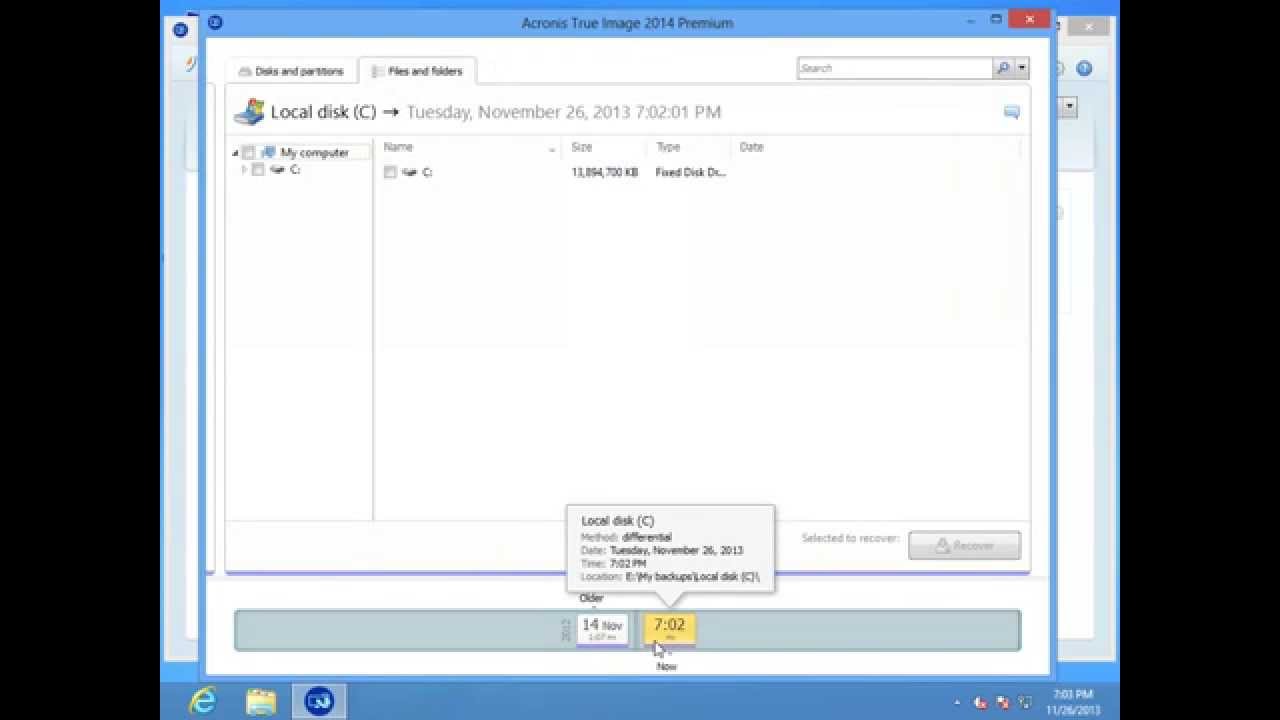Tick the C: checkbox in file list
The height and width of the screenshot is (720, 1280).
click(x=390, y=172)
